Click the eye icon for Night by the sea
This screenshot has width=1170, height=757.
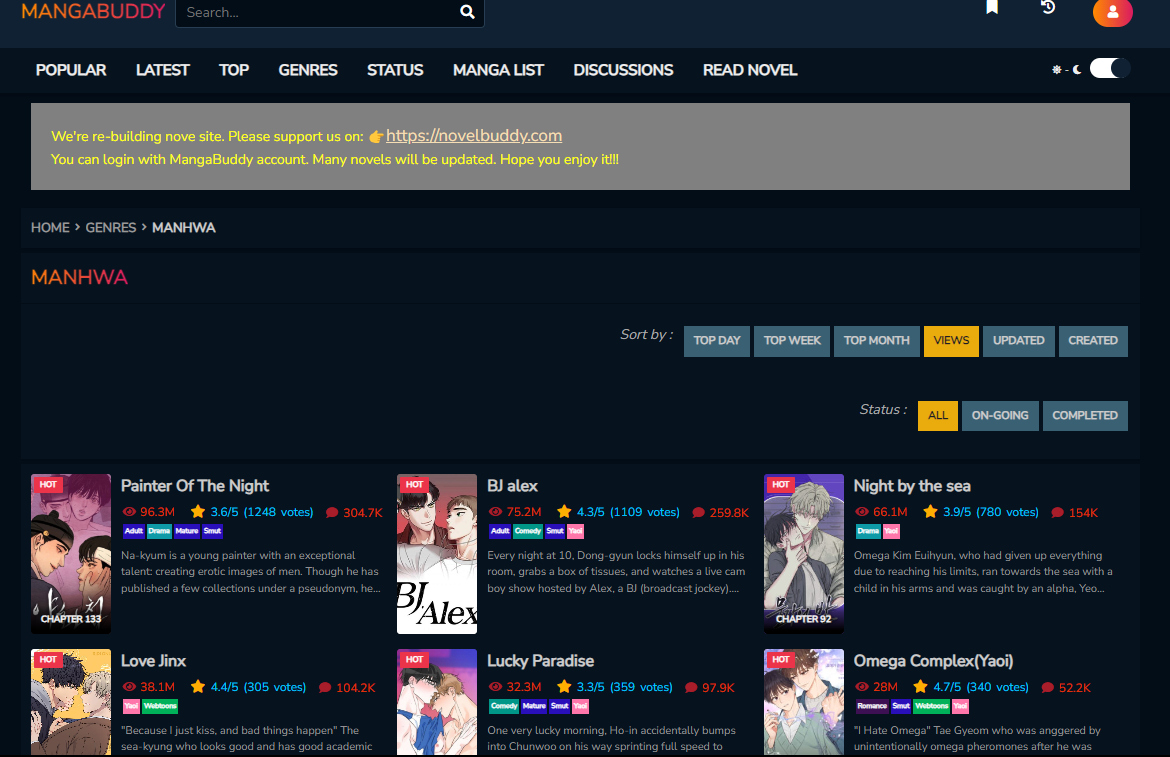(862, 512)
